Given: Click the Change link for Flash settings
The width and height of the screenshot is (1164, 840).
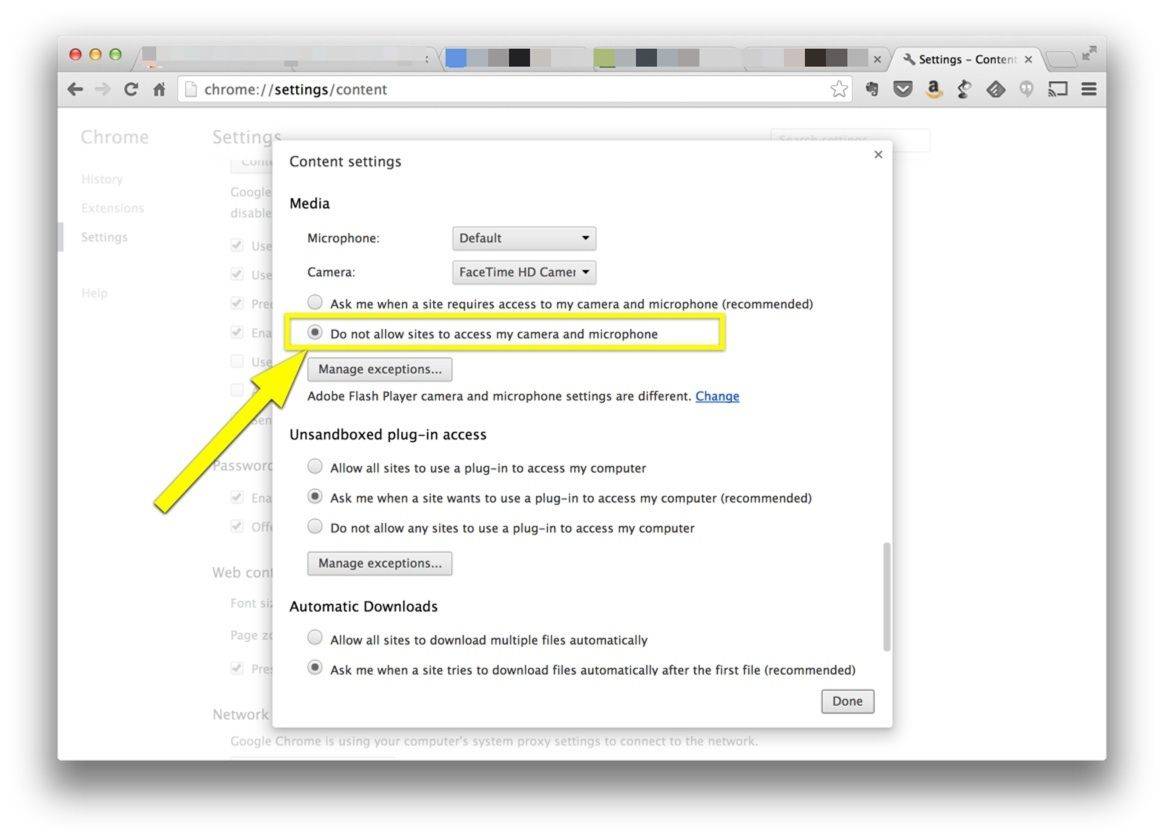Looking at the screenshot, I should point(717,396).
